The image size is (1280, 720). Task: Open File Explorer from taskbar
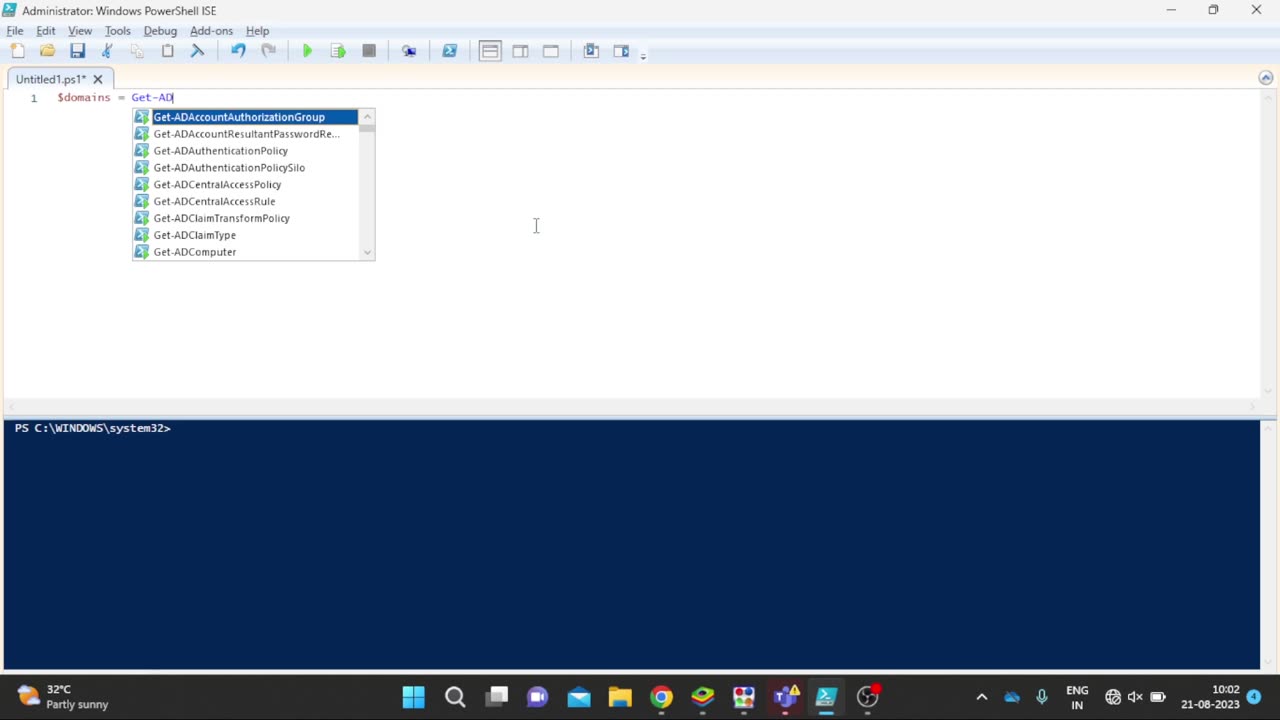[620, 697]
